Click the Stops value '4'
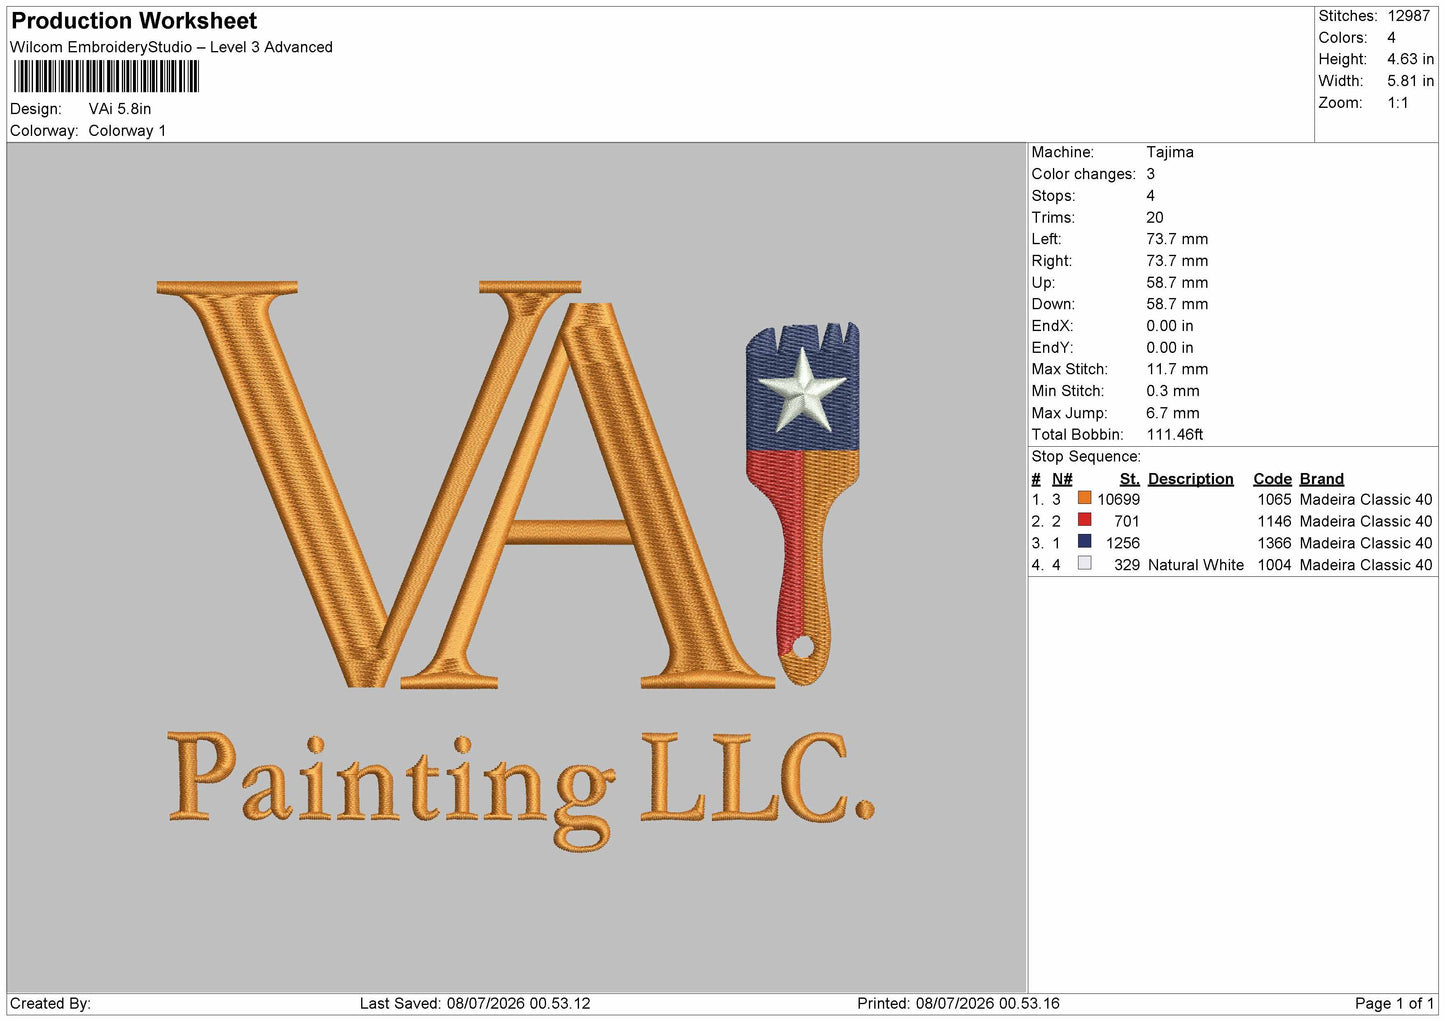The width and height of the screenshot is (1445, 1021). click(1150, 196)
